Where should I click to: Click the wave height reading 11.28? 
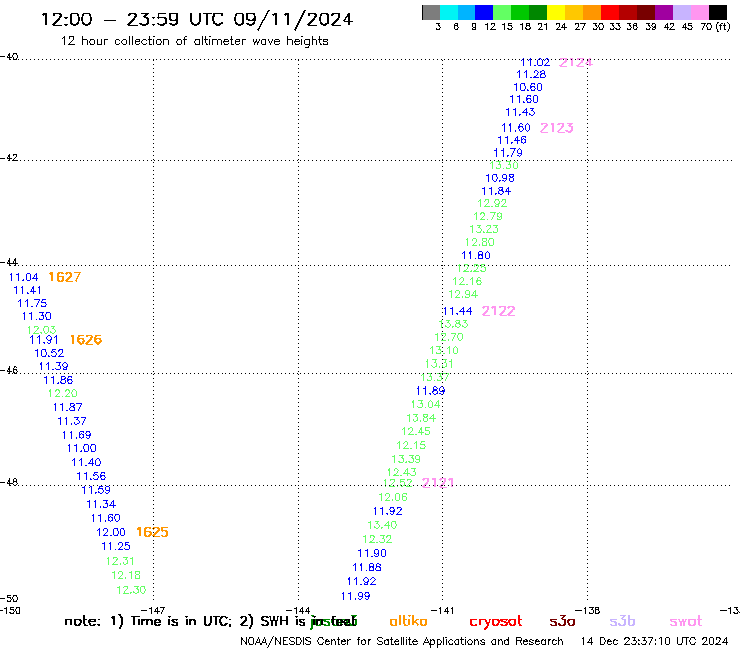[531, 75]
